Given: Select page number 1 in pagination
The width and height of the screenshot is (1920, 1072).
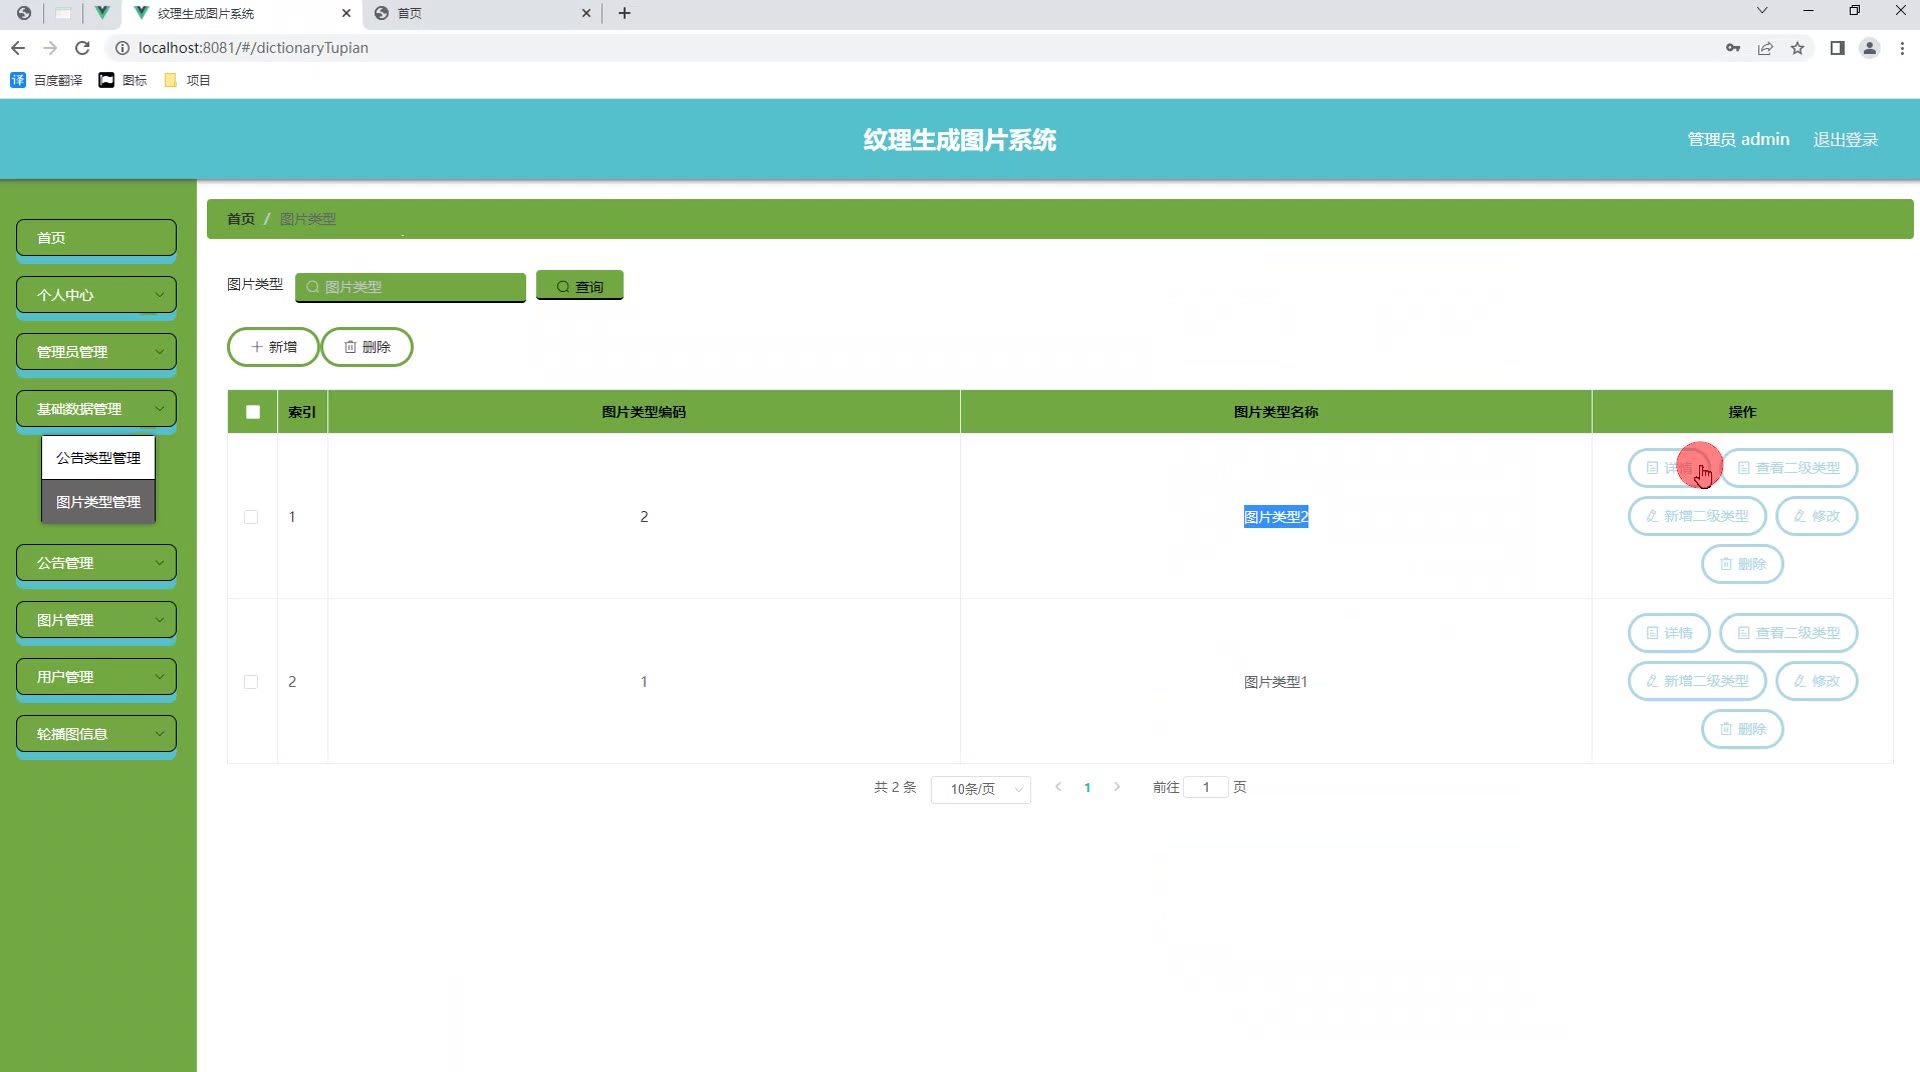Looking at the screenshot, I should (1087, 788).
